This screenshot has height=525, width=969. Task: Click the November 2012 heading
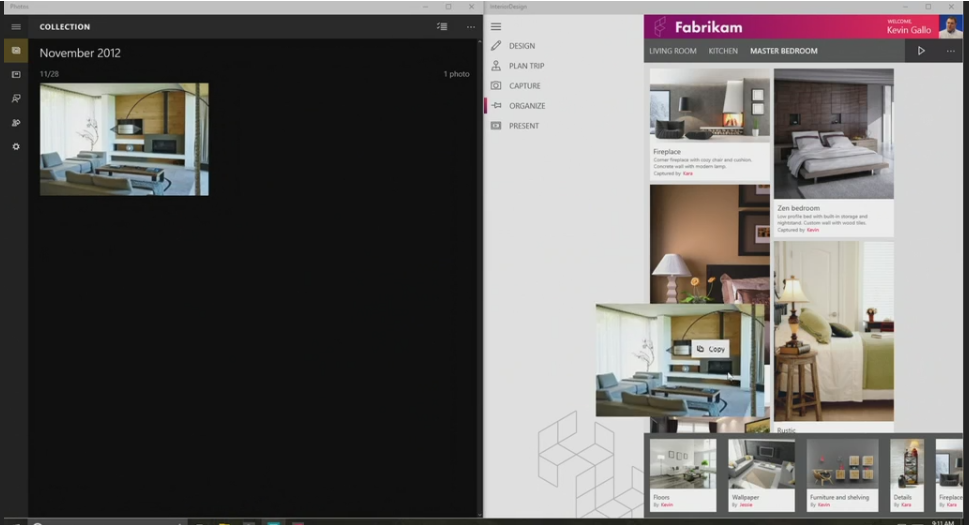tap(80, 53)
